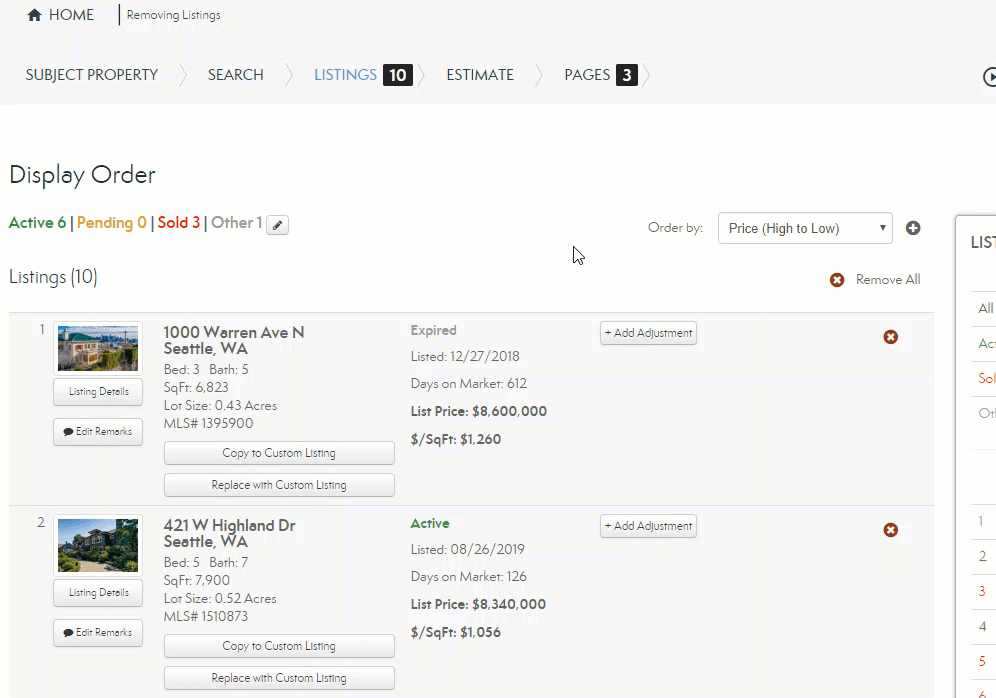Viewport: 996px width, 698px height.
Task: Click the play icon at top right
Action: tap(989, 76)
